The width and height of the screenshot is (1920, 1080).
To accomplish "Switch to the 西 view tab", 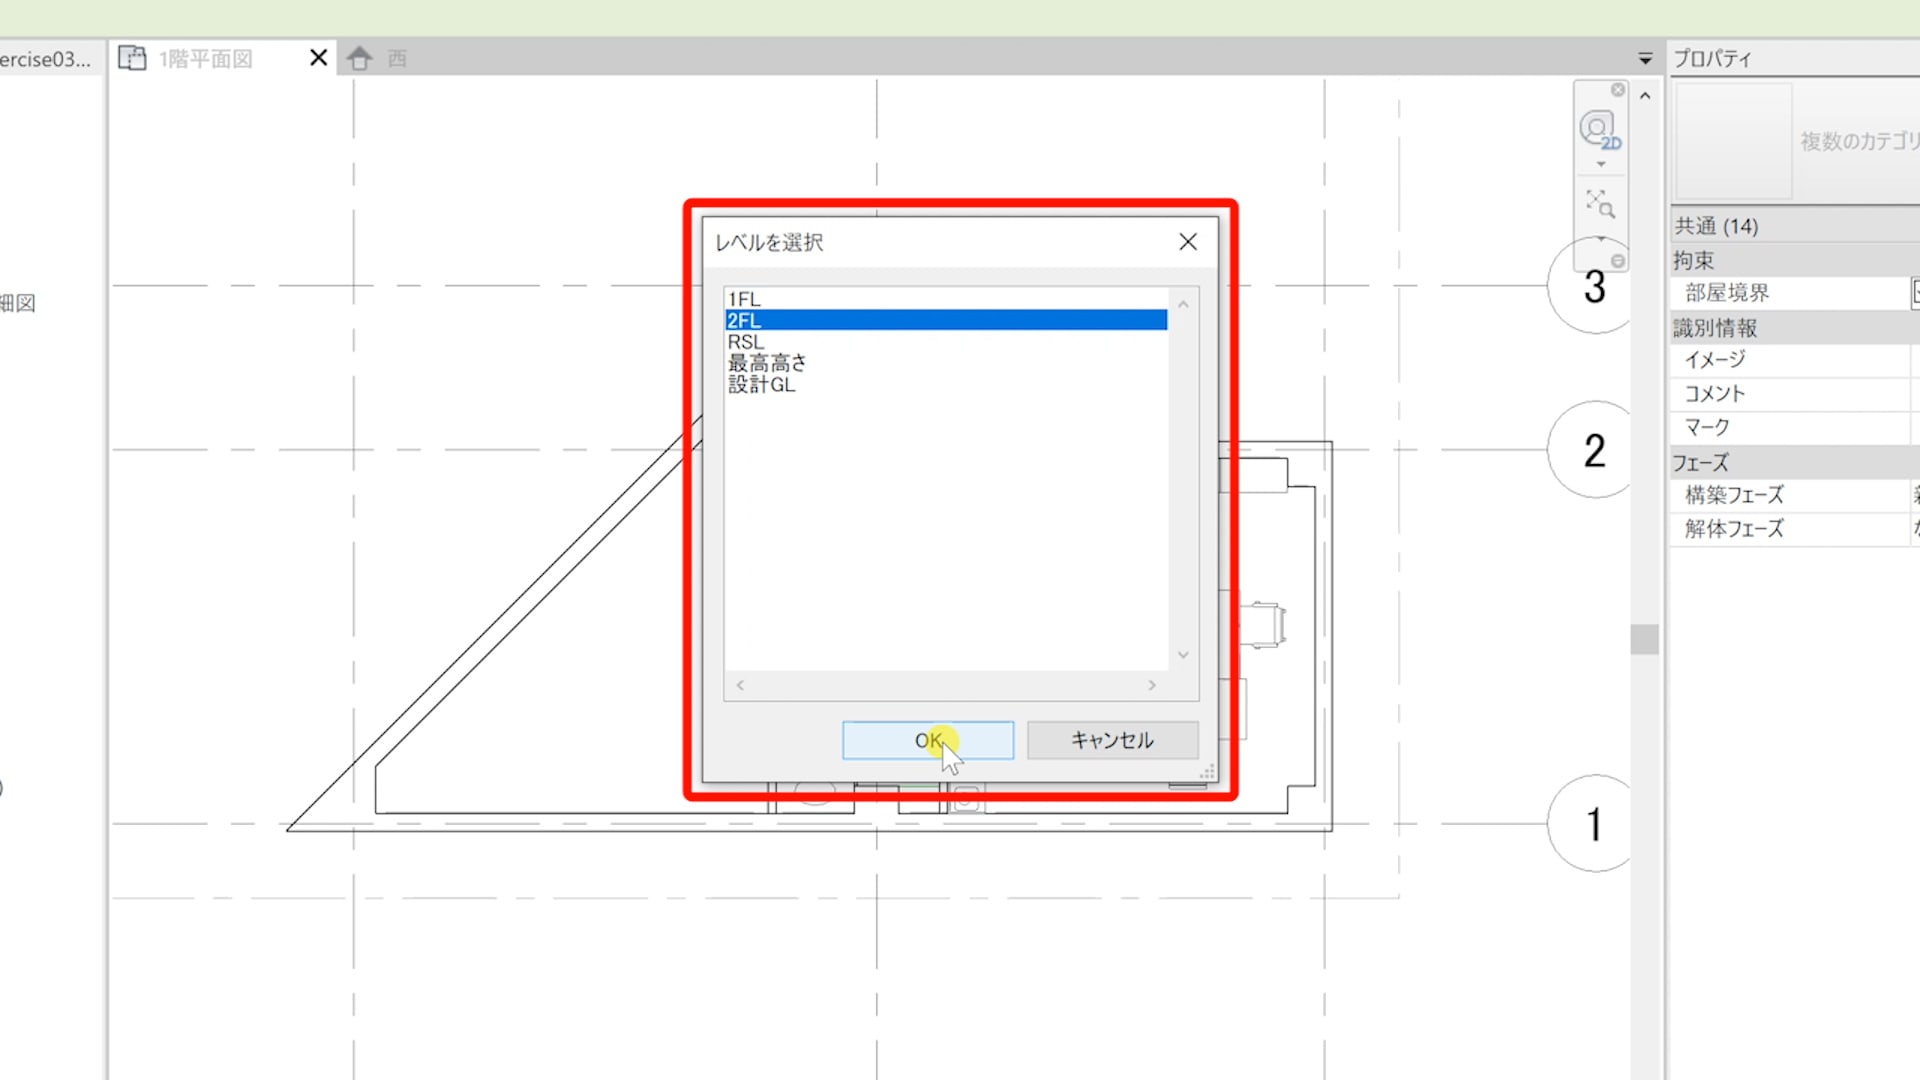I will tap(397, 59).
